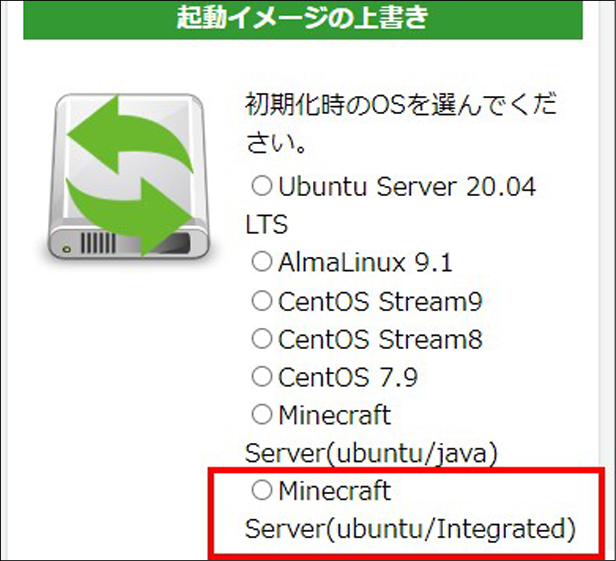Click the green 起動イメージの上書き header
The height and width of the screenshot is (561, 616).
302,19
